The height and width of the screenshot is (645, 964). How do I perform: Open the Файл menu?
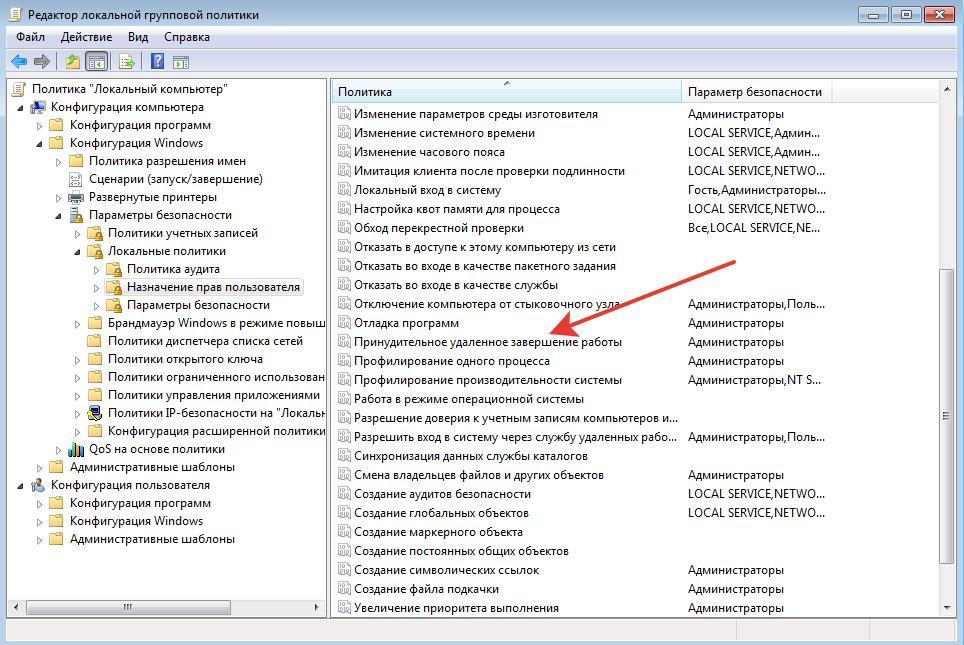[30, 37]
